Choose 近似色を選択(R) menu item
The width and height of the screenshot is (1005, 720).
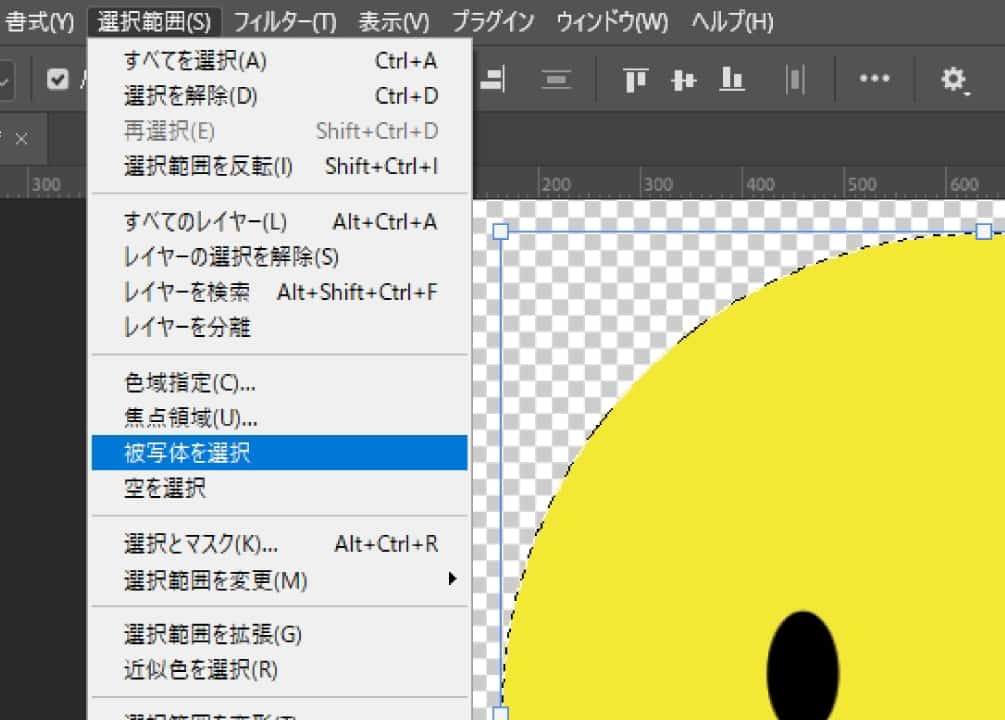[279, 670]
